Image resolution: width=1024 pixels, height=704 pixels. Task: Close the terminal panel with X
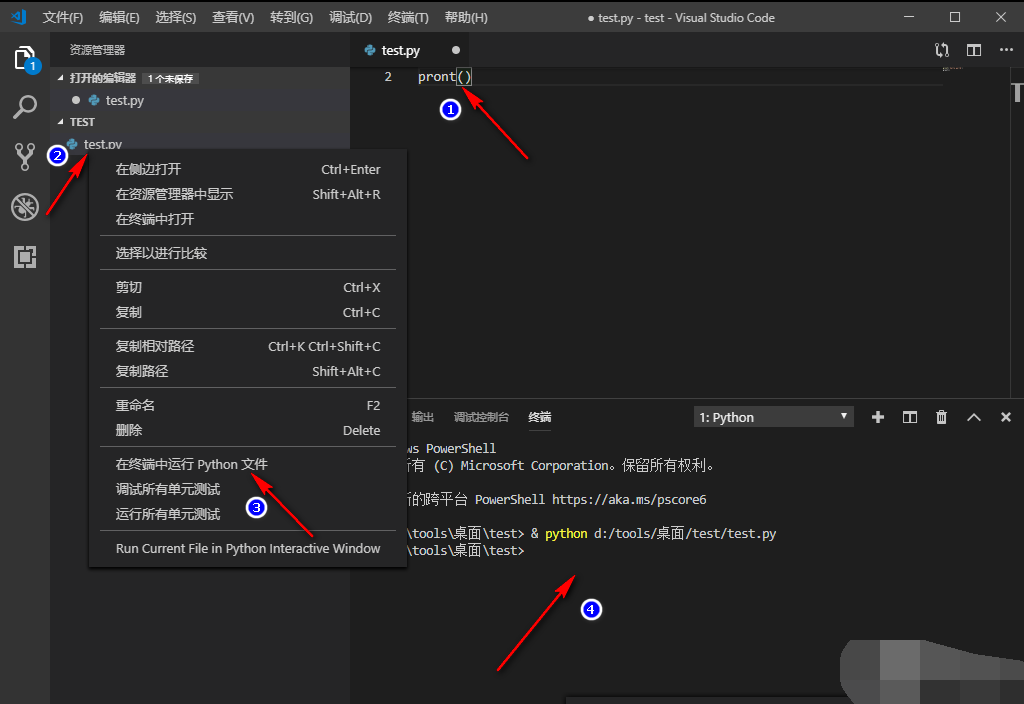(x=1006, y=417)
